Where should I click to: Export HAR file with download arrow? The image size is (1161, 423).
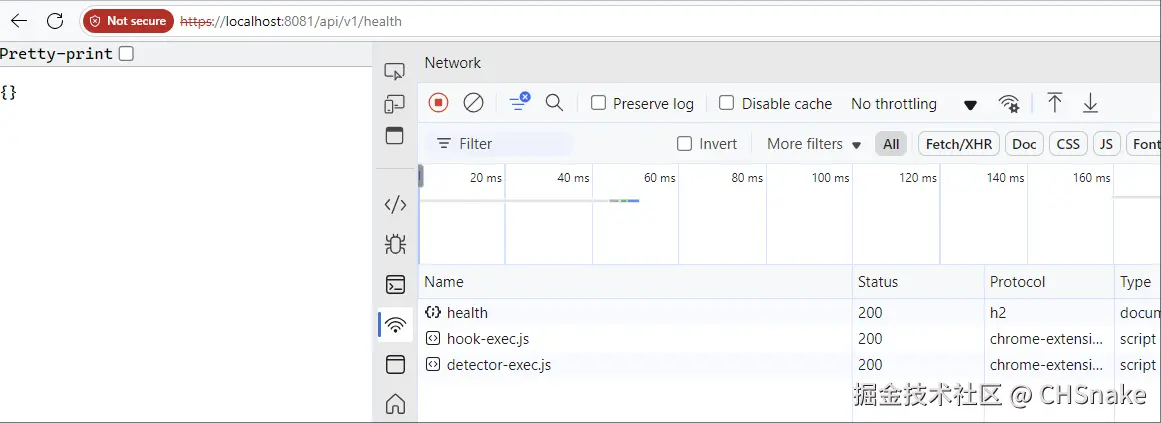pos(1090,103)
